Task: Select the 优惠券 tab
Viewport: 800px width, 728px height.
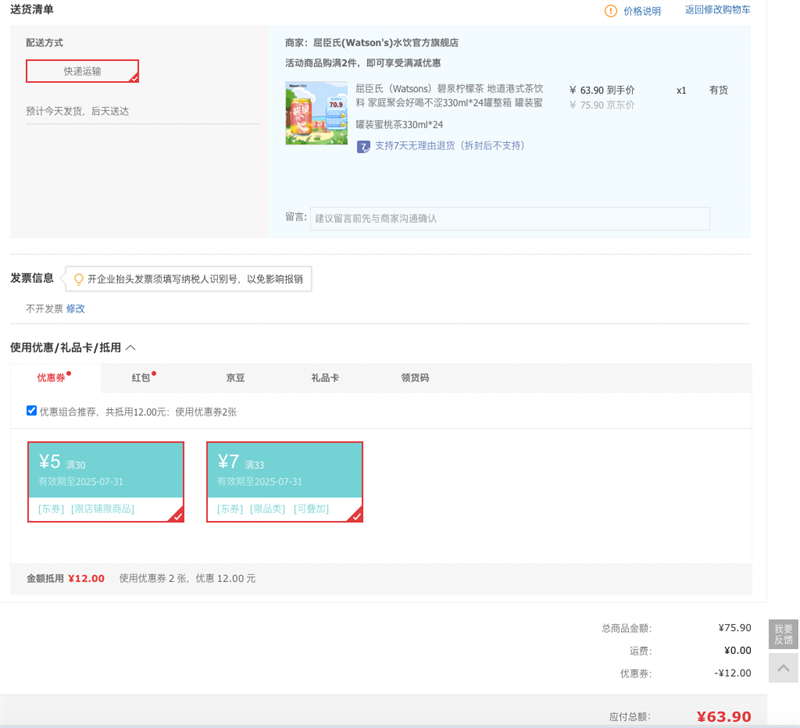Action: (x=51, y=378)
